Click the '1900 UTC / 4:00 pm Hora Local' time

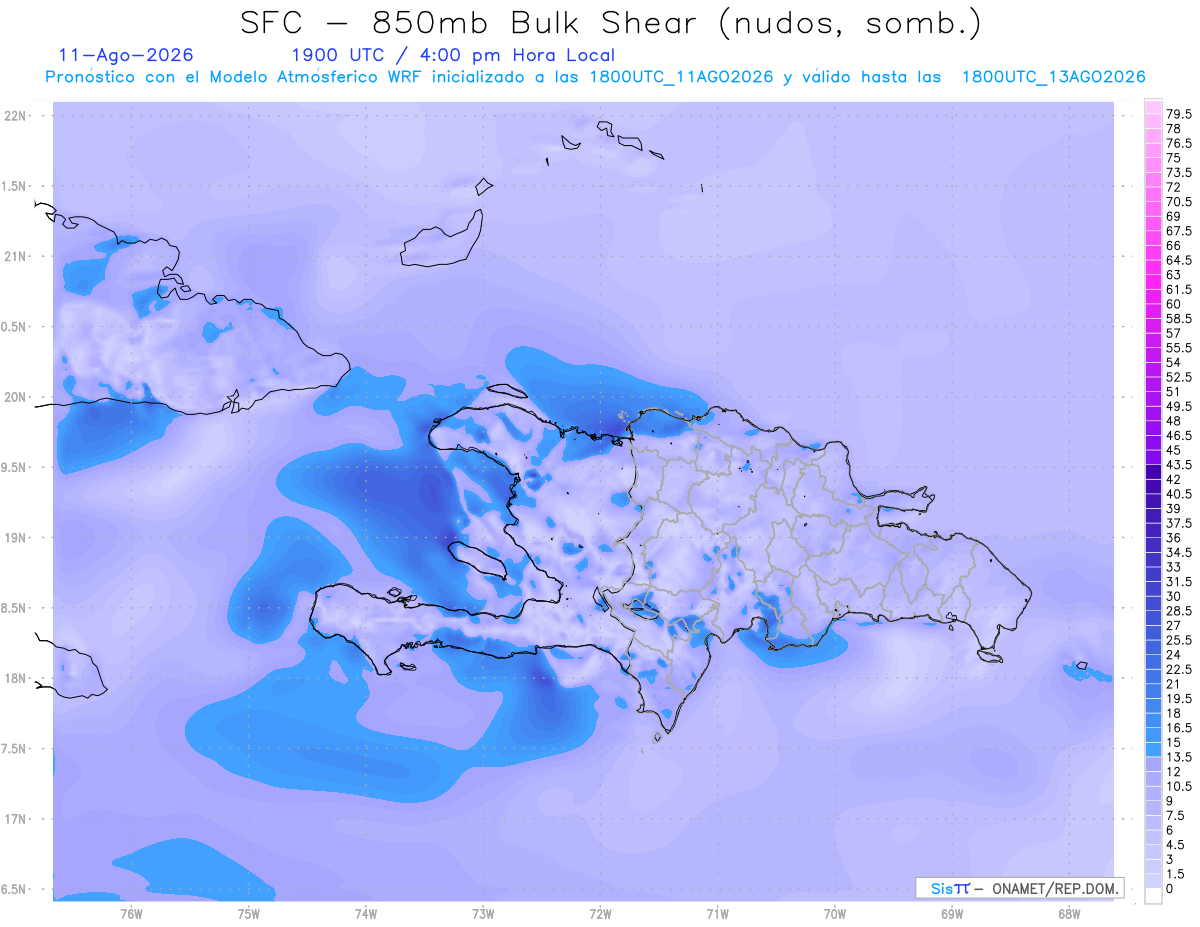452,55
